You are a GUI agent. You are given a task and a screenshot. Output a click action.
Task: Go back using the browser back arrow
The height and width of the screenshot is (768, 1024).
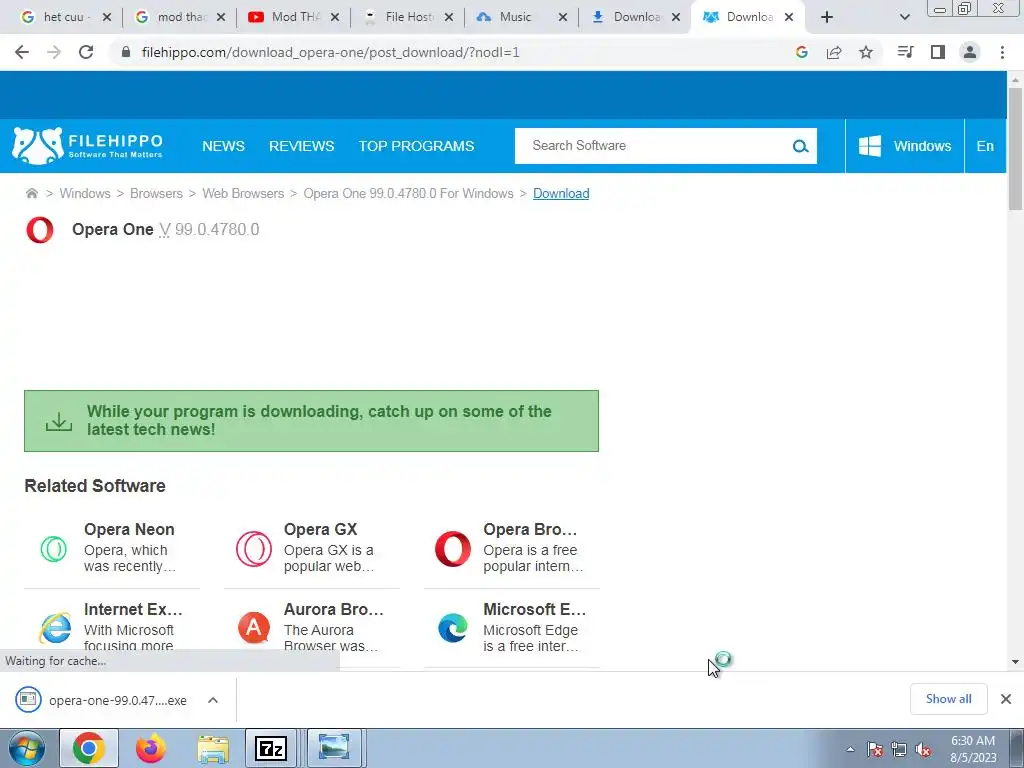22,52
